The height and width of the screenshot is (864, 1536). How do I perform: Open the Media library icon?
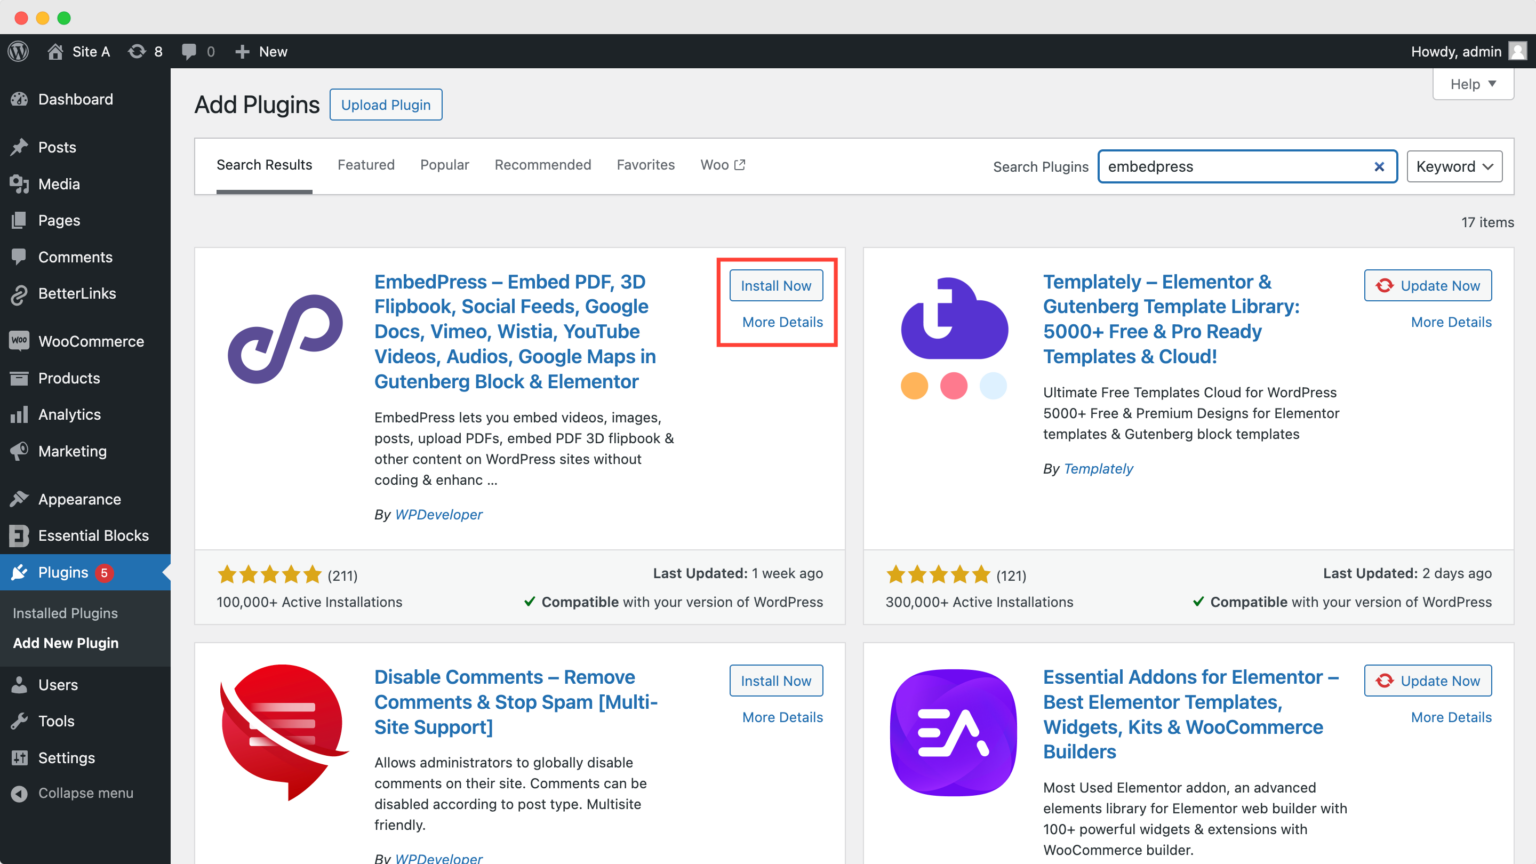click(22, 184)
